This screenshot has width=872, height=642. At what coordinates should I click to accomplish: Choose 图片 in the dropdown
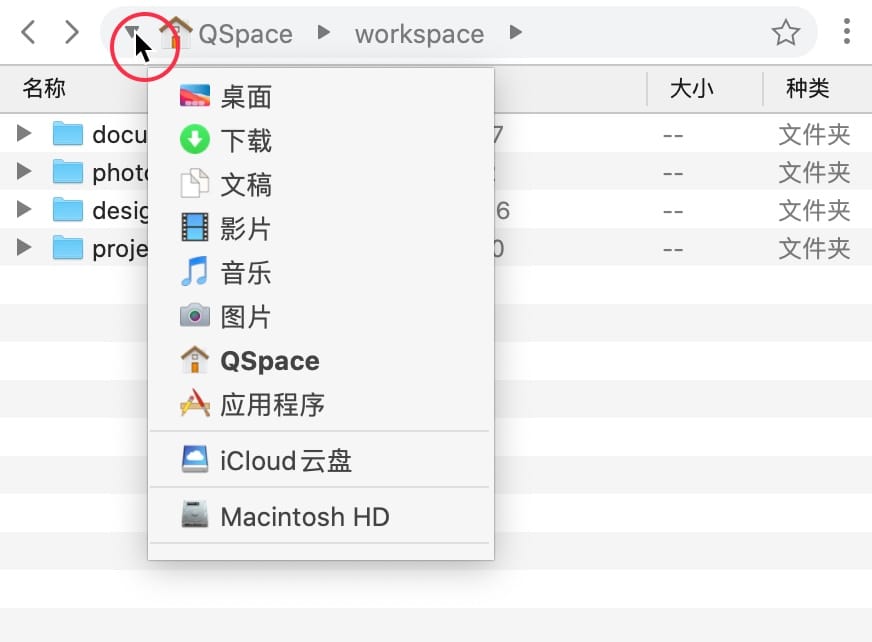click(246, 317)
